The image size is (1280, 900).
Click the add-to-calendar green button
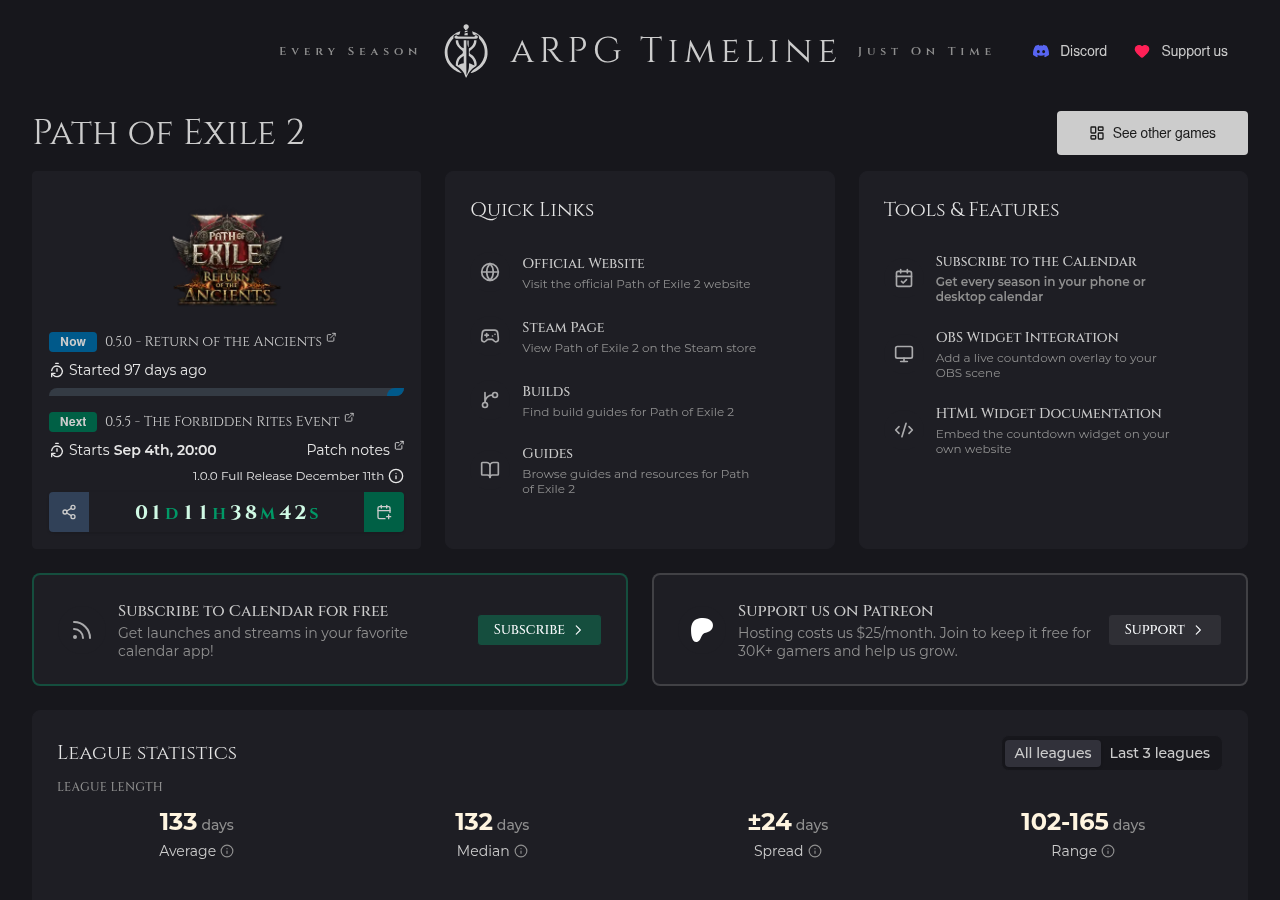384,512
